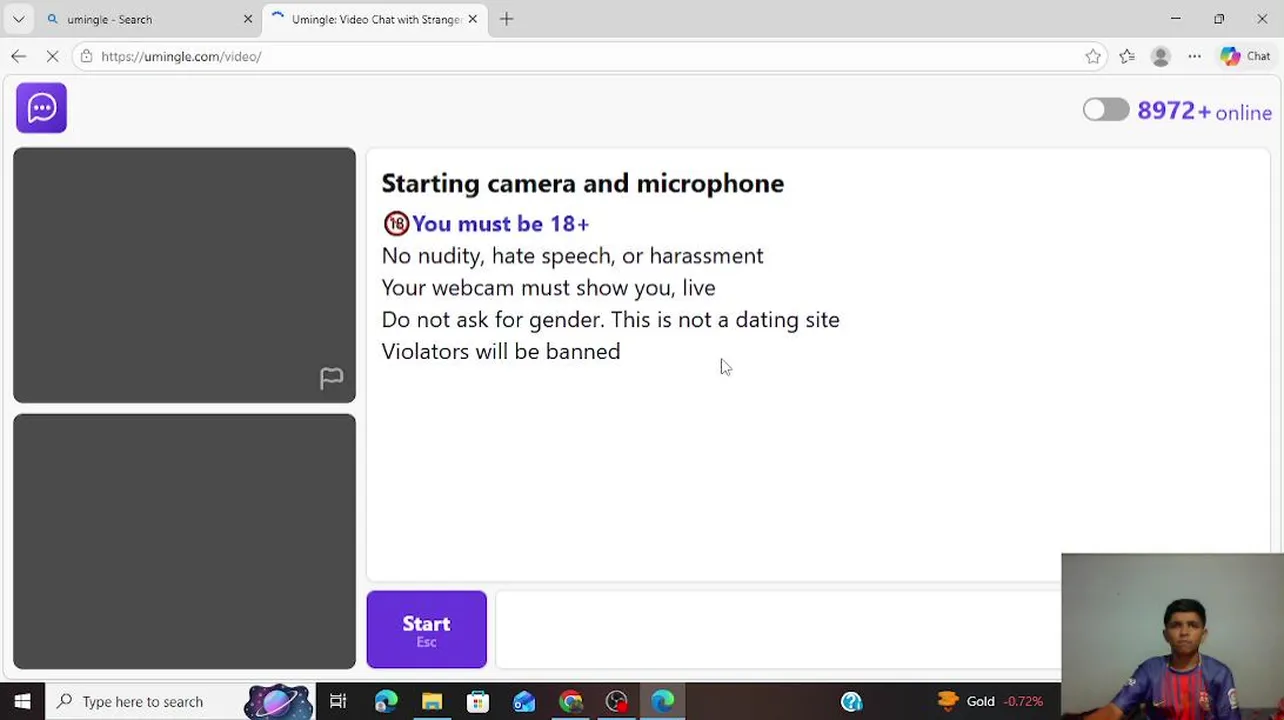Screen dimensions: 1284x720
Task: Close the 'umingle - Search' tab
Action: tap(248, 19)
